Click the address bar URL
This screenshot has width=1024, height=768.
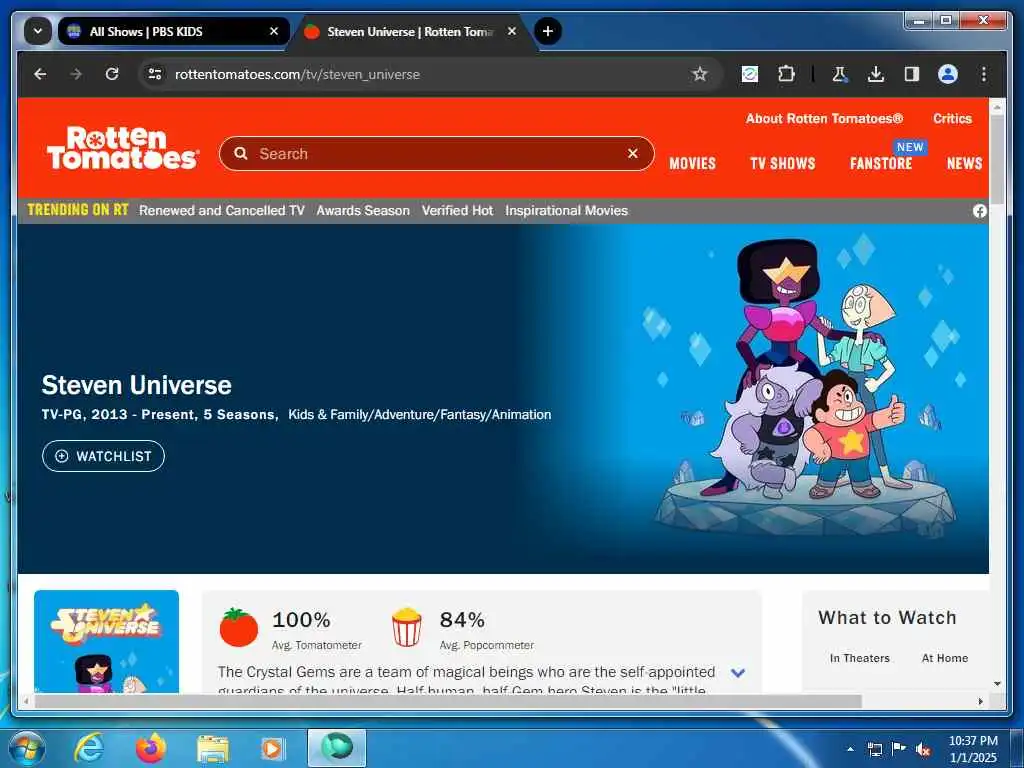click(297, 74)
